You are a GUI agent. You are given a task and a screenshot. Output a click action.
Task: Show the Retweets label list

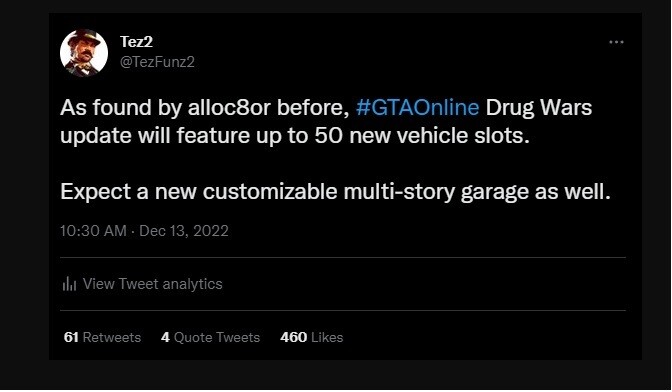click(112, 337)
